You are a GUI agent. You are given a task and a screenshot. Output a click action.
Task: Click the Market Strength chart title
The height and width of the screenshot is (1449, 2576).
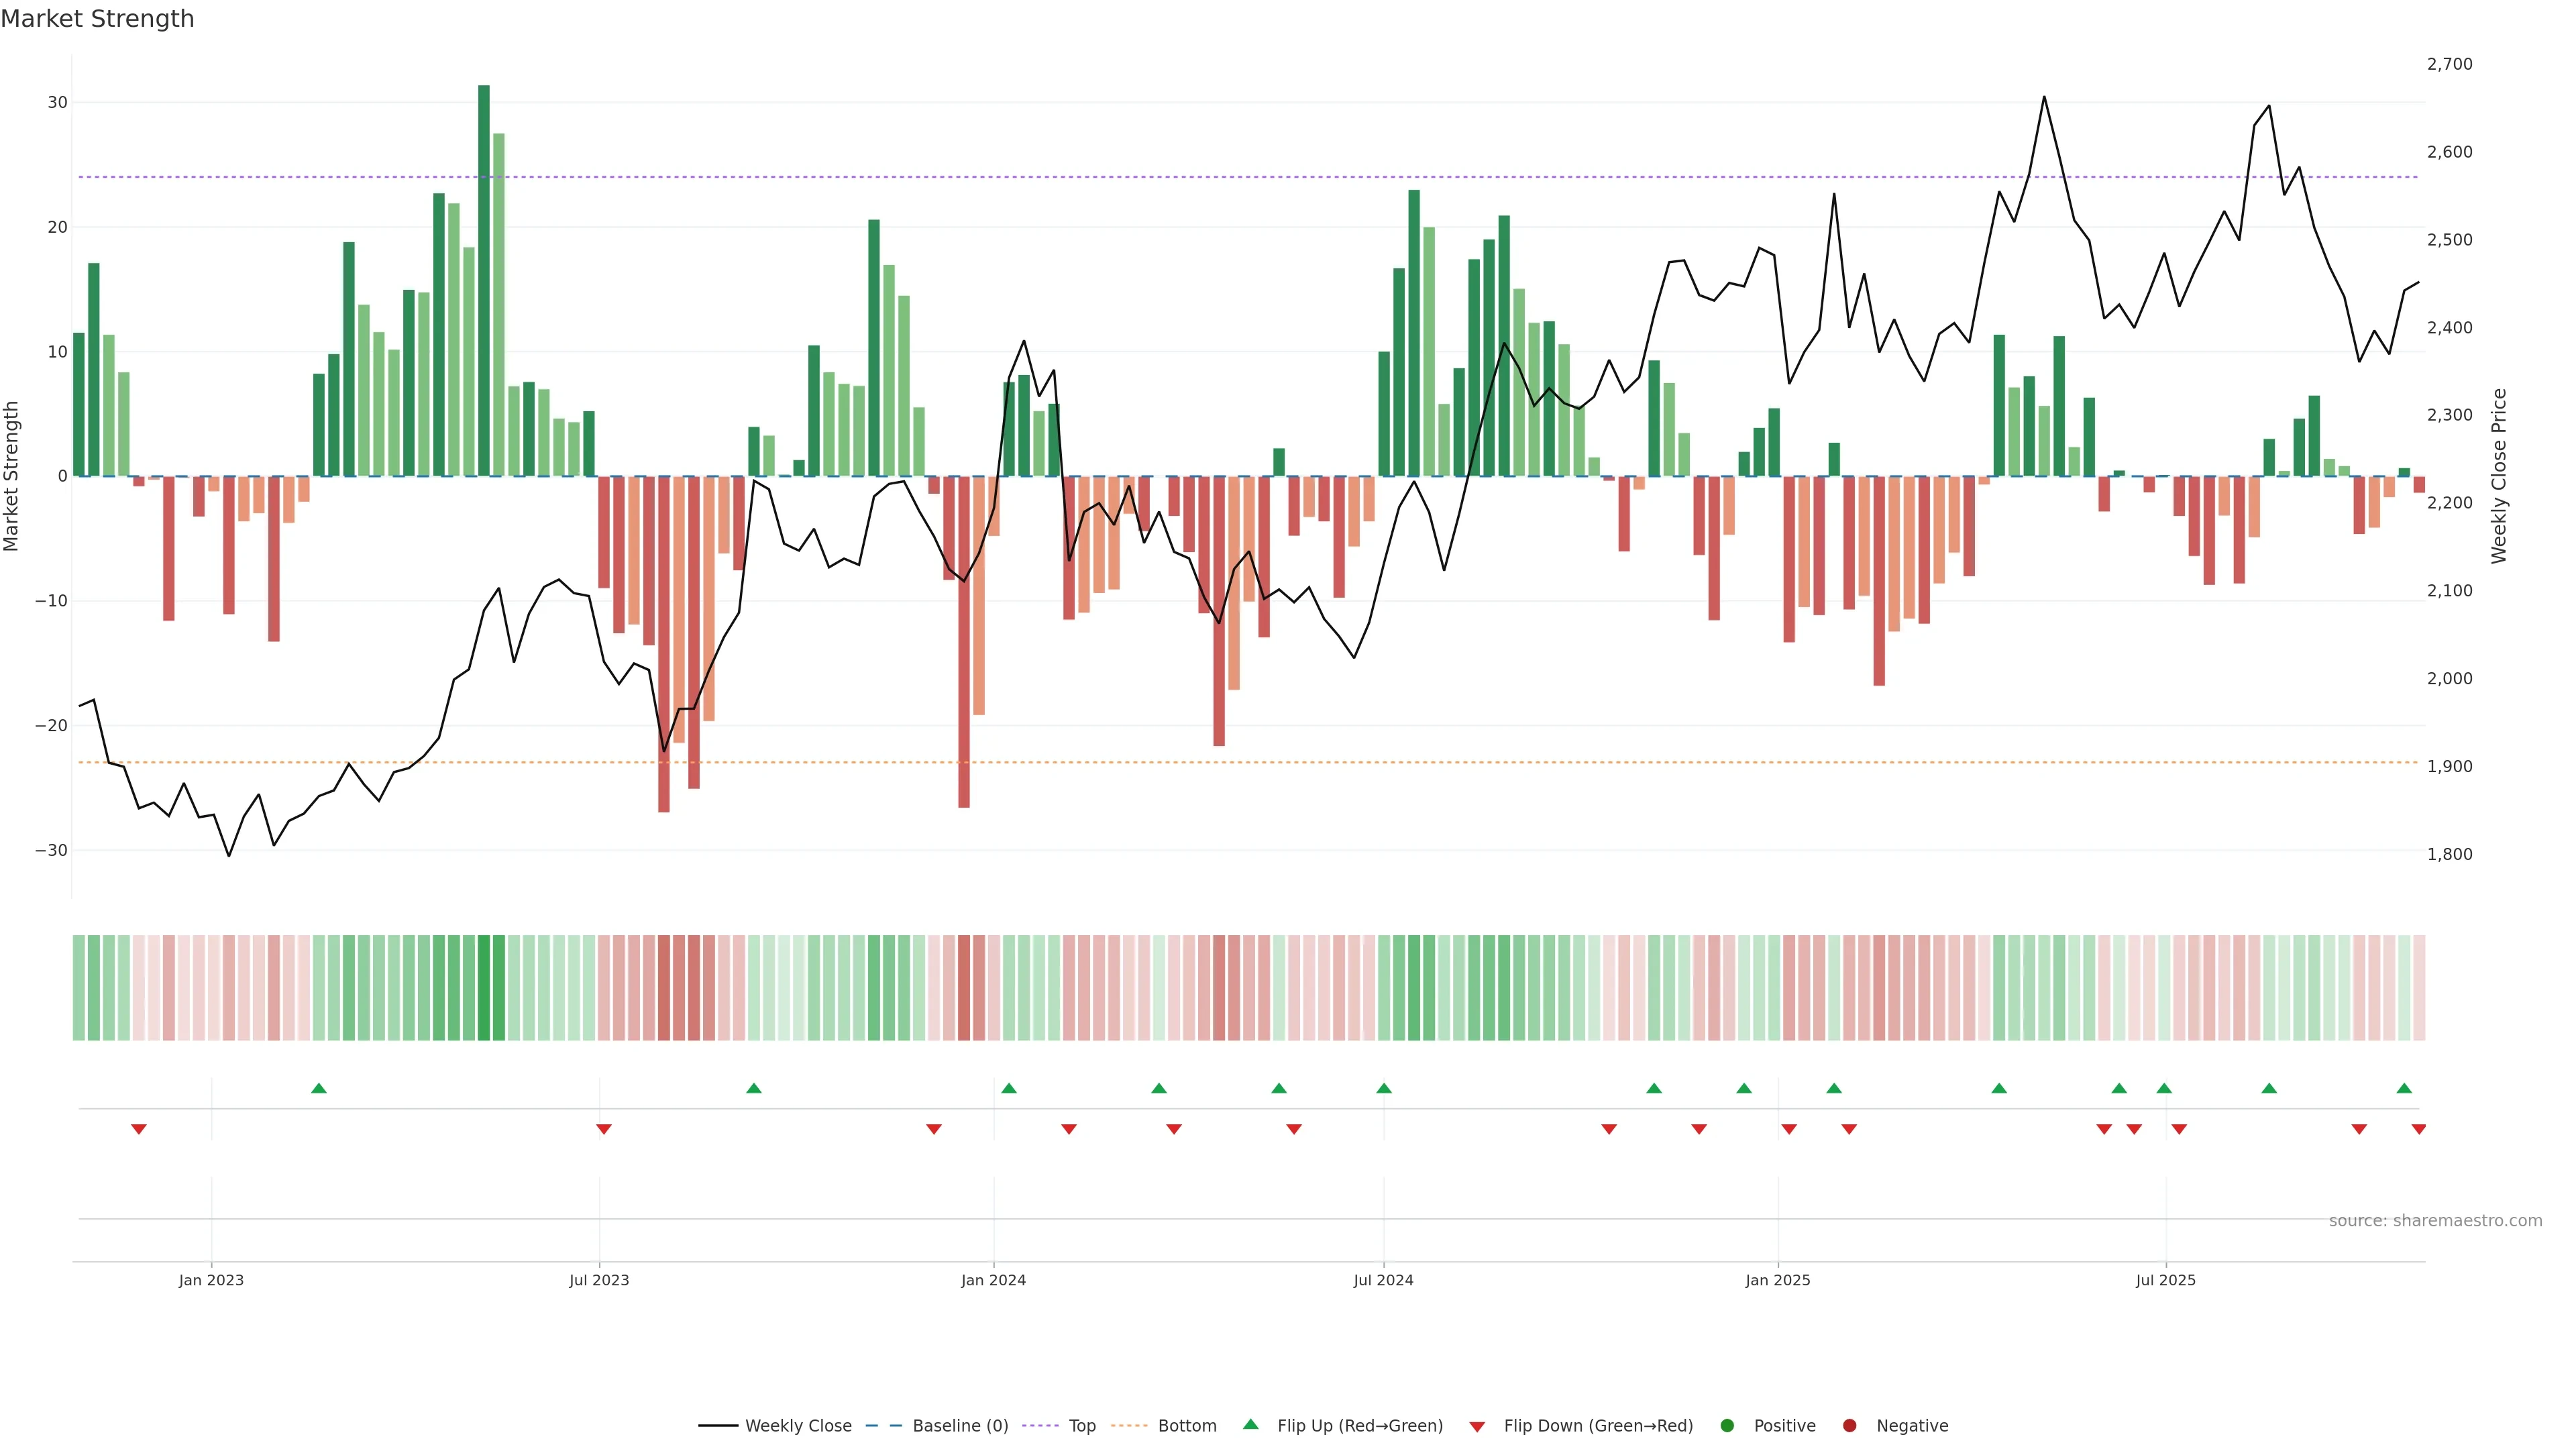97,19
